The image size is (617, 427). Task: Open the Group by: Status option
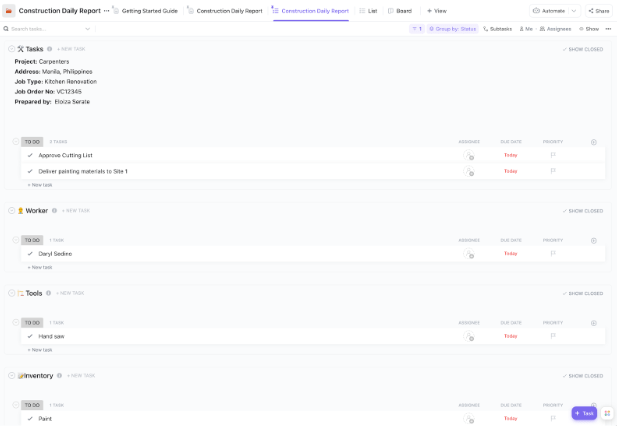(453, 29)
